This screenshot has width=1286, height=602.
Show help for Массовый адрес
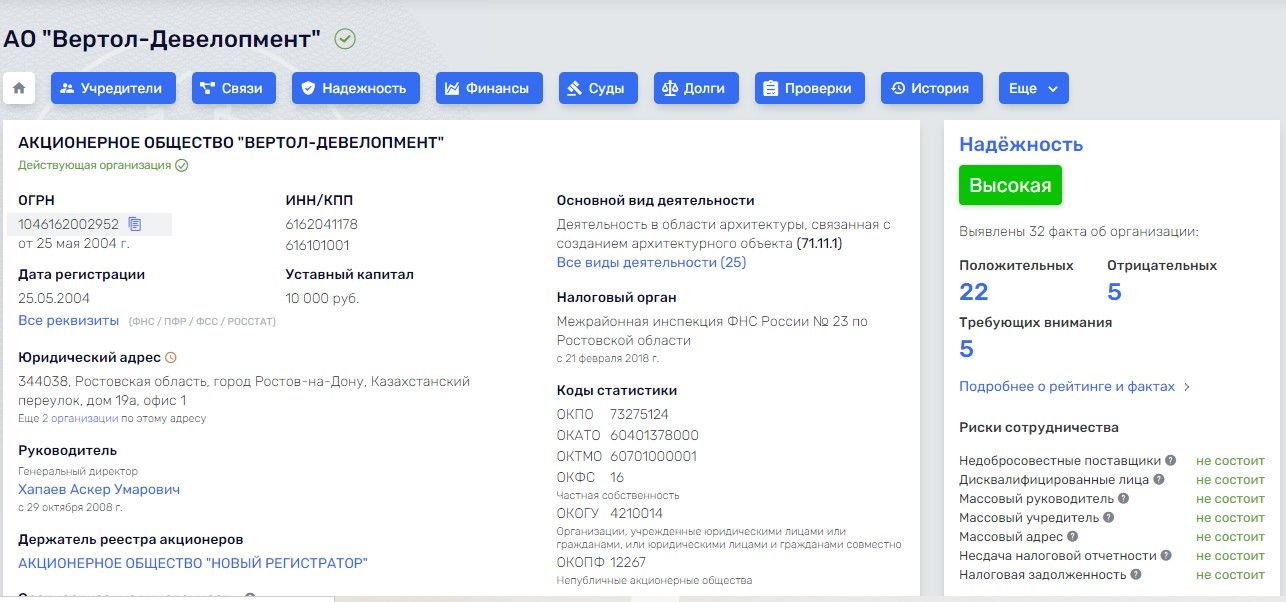click(x=1073, y=537)
